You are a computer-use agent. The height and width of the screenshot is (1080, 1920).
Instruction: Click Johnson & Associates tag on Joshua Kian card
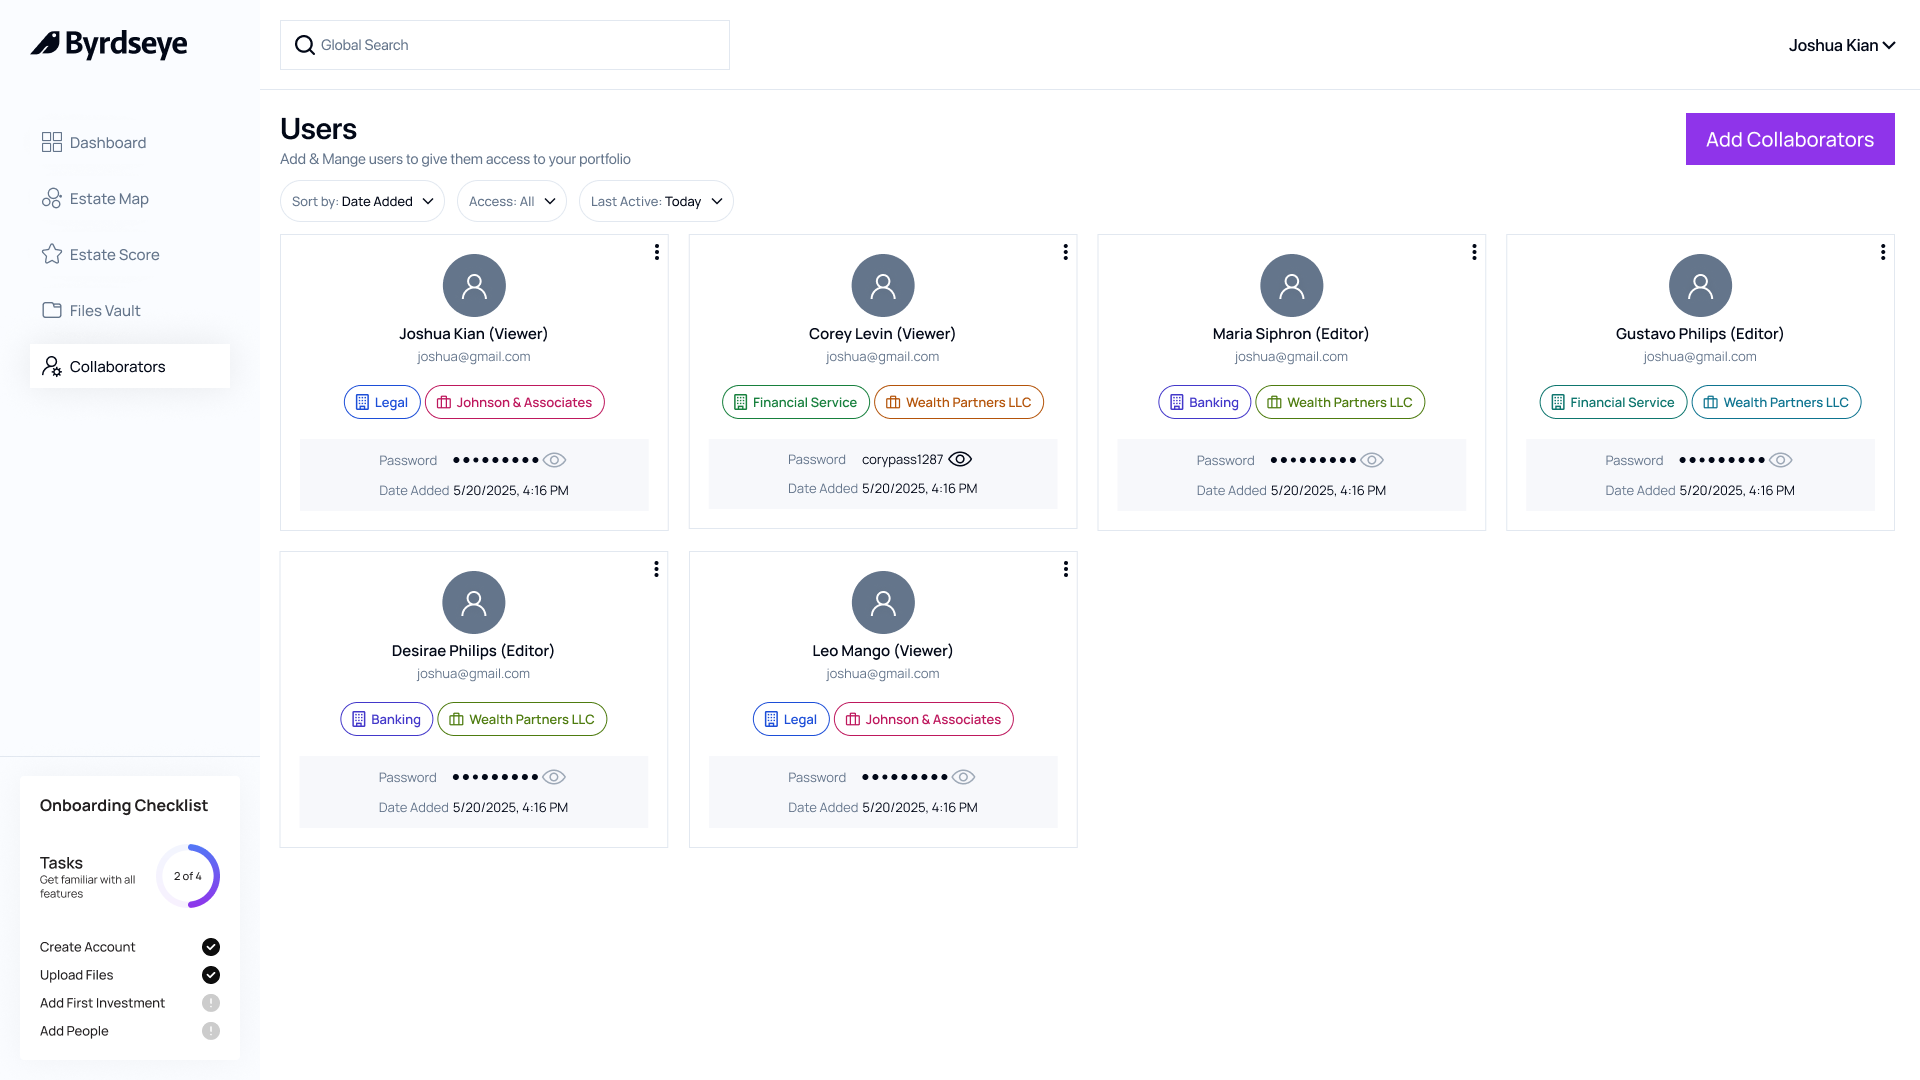click(515, 402)
